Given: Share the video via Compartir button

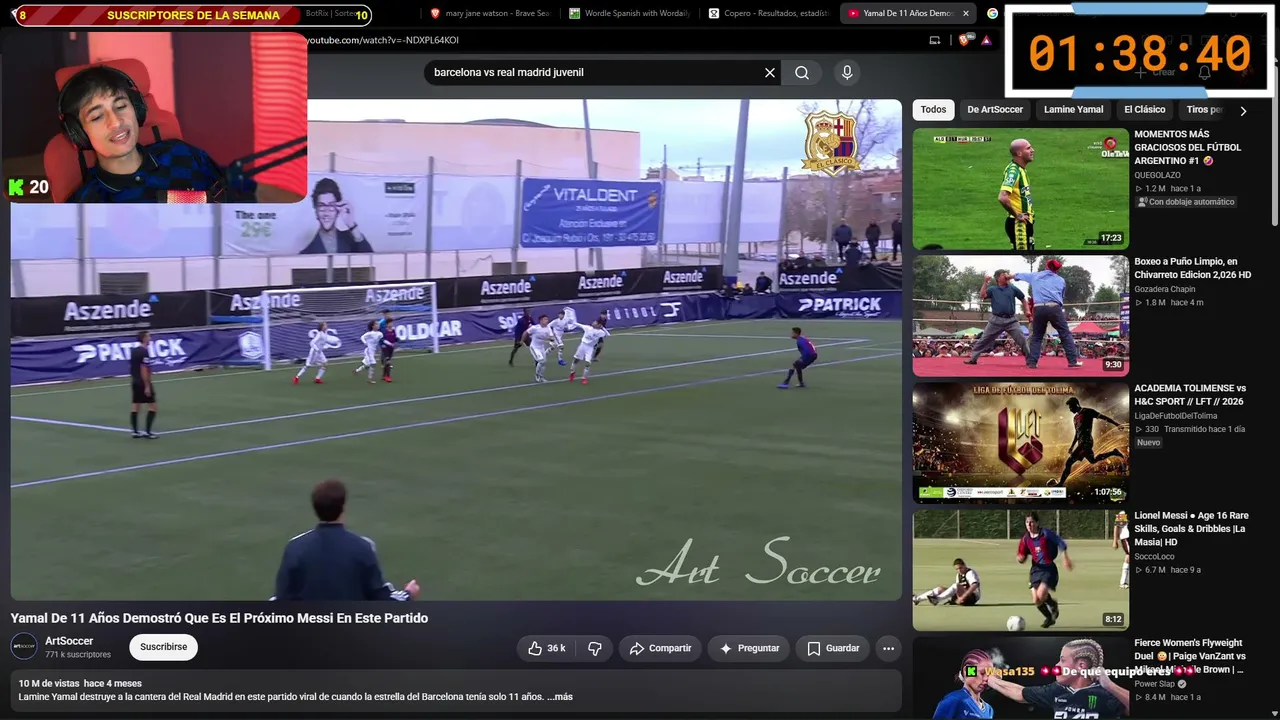Looking at the screenshot, I should (660, 648).
